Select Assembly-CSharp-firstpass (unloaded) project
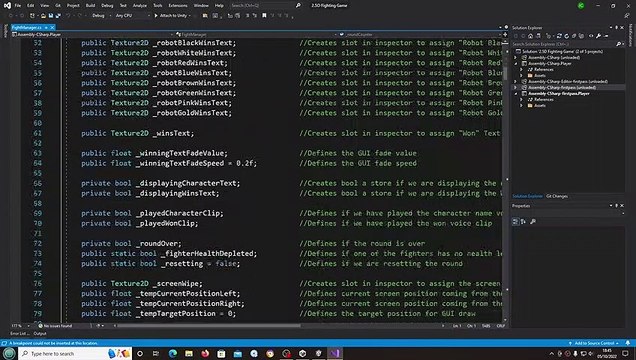Screen dimensions: 636x360 click(x=562, y=88)
